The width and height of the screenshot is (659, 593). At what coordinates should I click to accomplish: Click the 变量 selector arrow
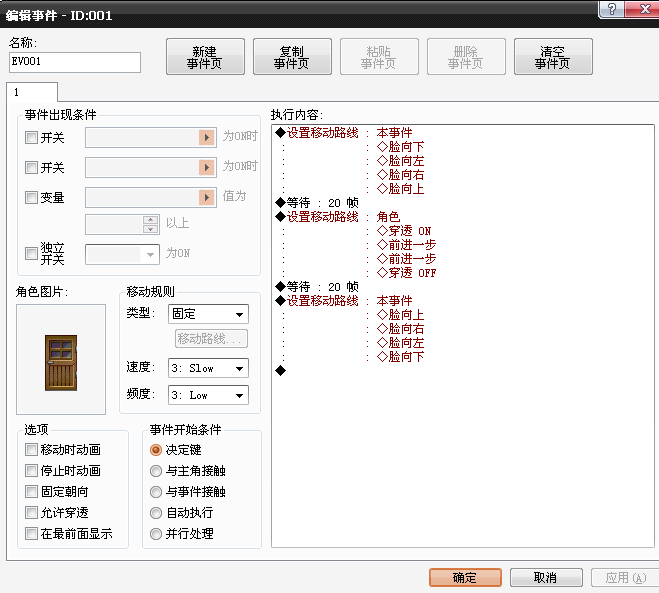pos(206,197)
